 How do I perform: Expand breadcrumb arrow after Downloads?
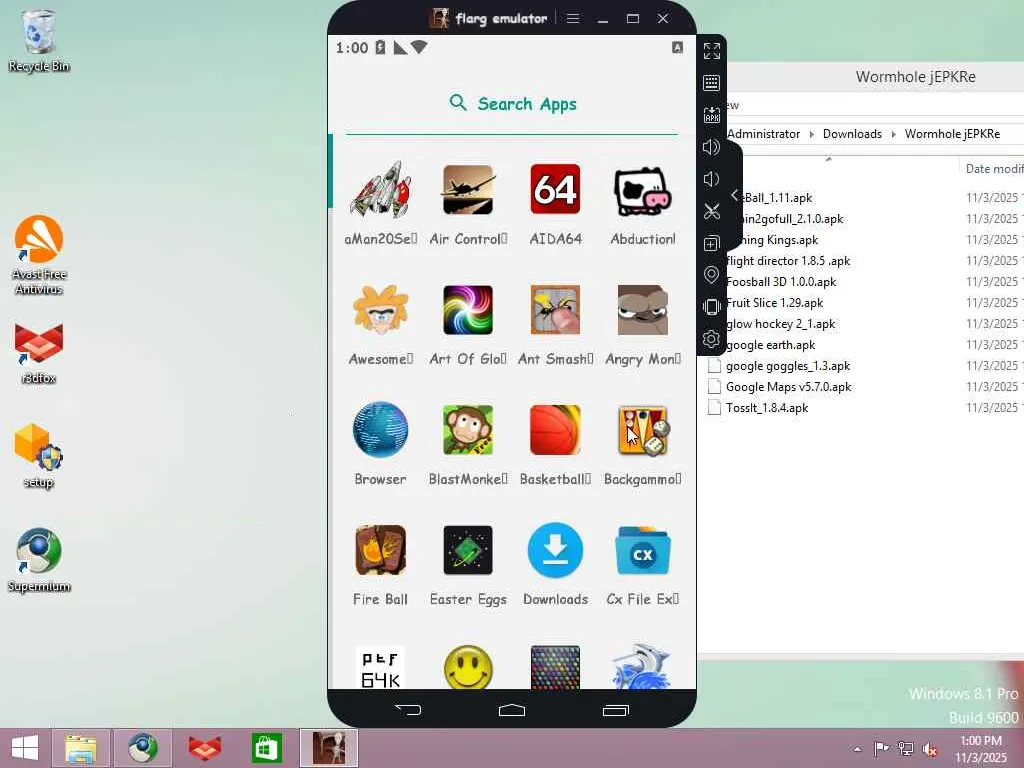tap(893, 134)
